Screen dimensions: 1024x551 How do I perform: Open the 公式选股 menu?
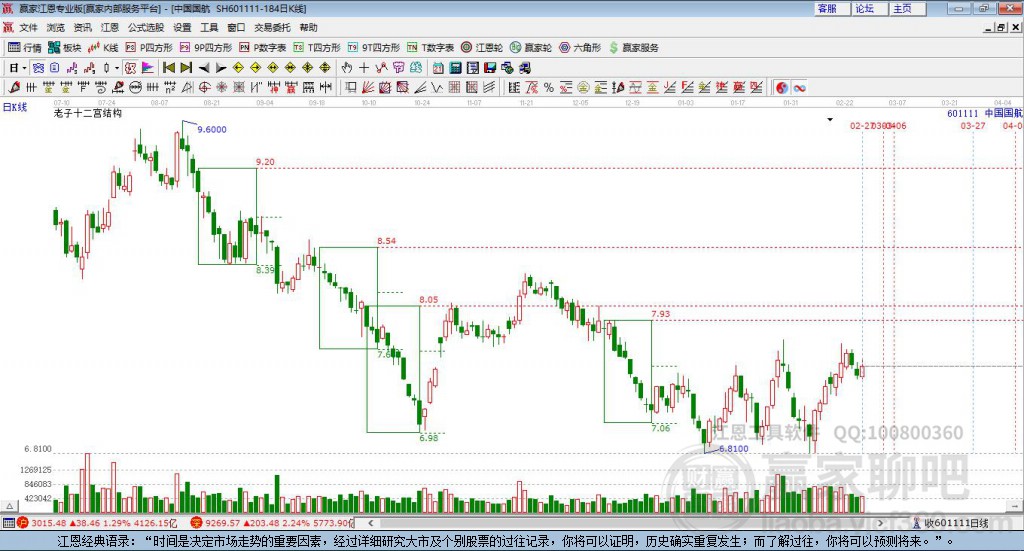(146, 27)
